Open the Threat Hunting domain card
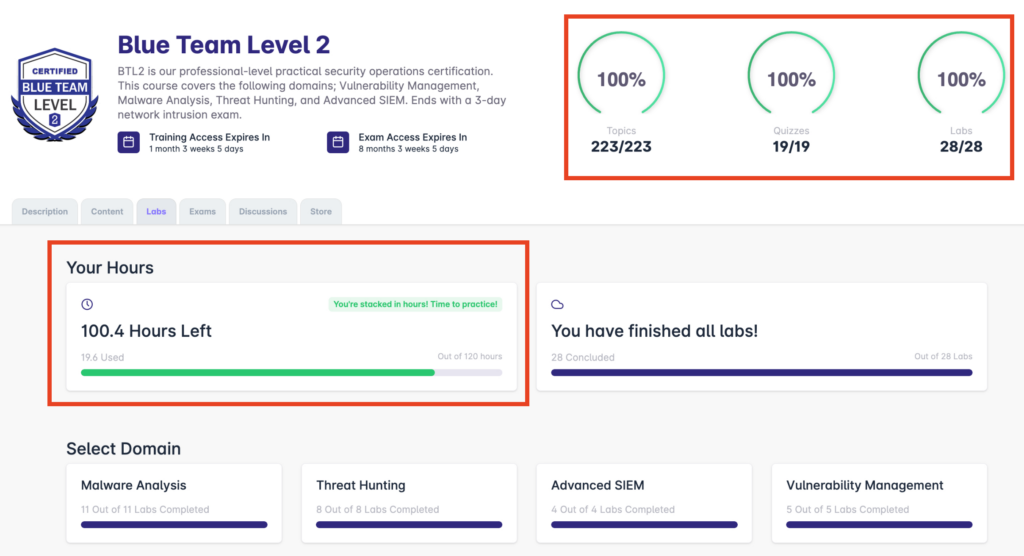The width and height of the screenshot is (1024, 556). click(409, 503)
